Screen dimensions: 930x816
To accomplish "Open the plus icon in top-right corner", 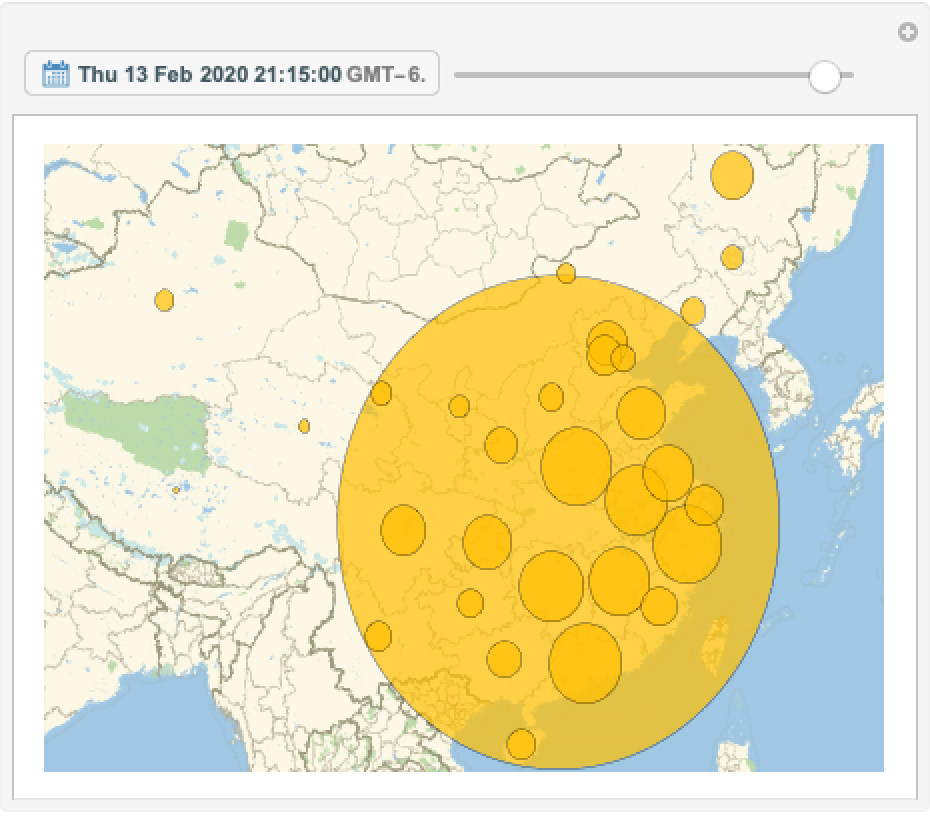I will pos(907,33).
